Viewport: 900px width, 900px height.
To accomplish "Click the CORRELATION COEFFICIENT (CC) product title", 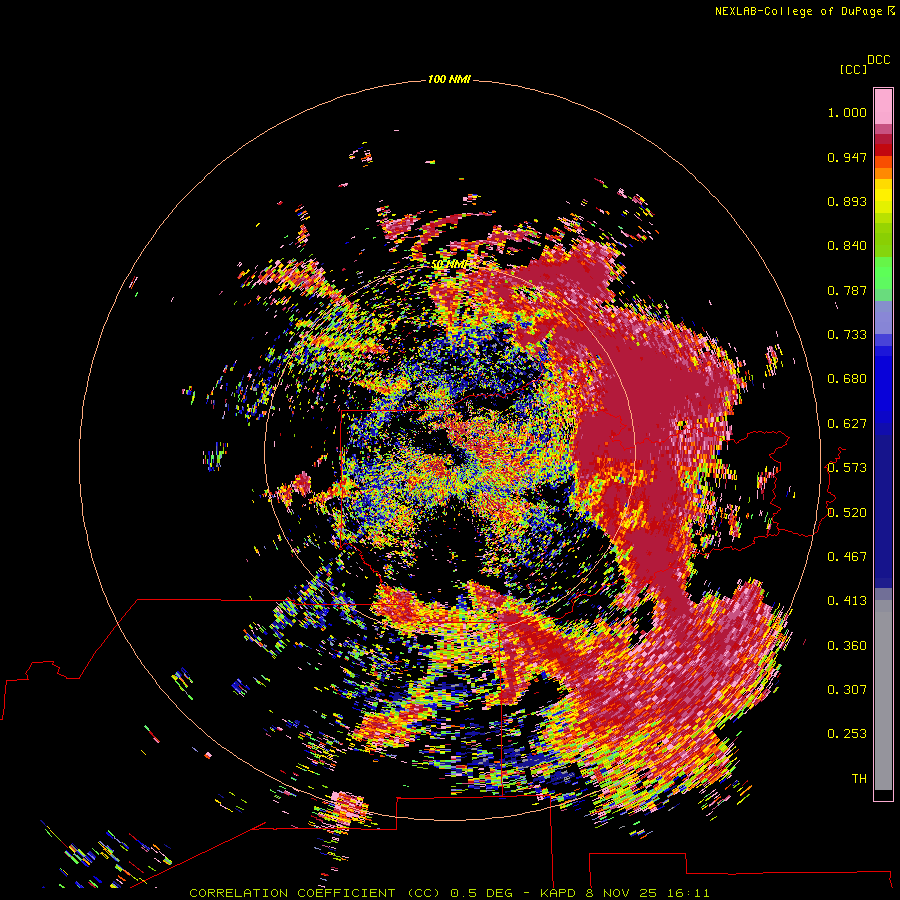I will point(315,893).
